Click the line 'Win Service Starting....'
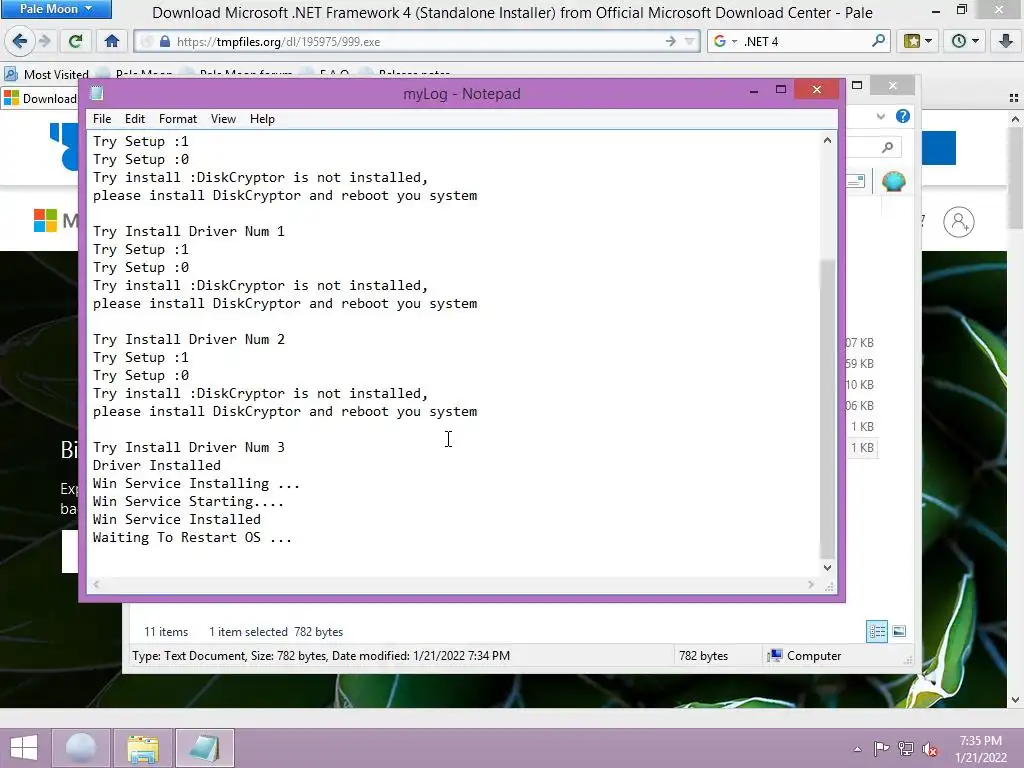1024x768 pixels. coord(188,502)
